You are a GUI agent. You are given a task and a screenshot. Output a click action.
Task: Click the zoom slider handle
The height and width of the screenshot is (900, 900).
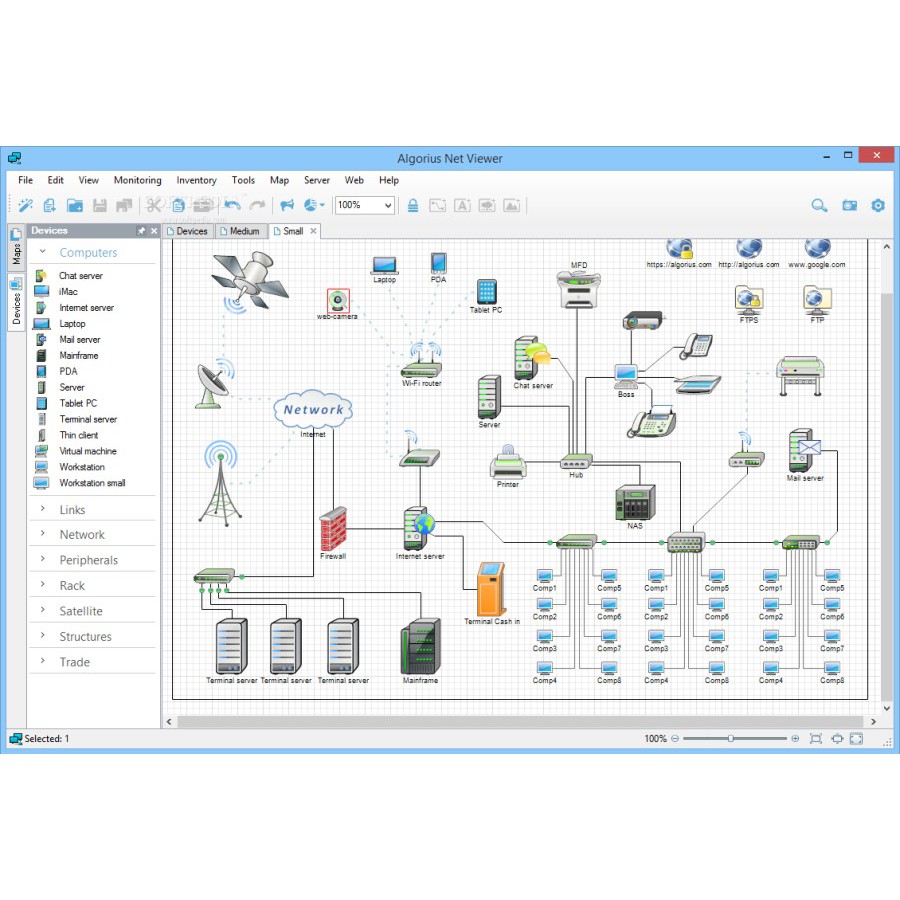(x=731, y=739)
